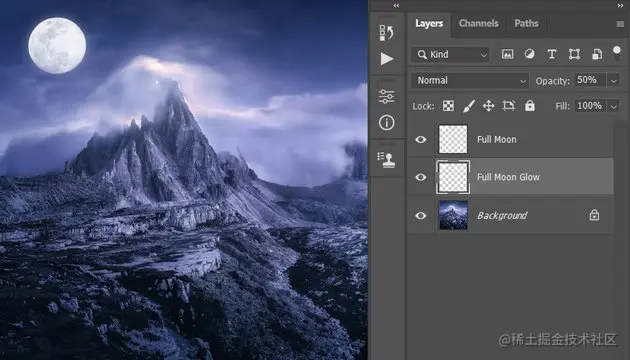The width and height of the screenshot is (630, 360).
Task: Click the Background layer lock icon
Action: coord(594,215)
